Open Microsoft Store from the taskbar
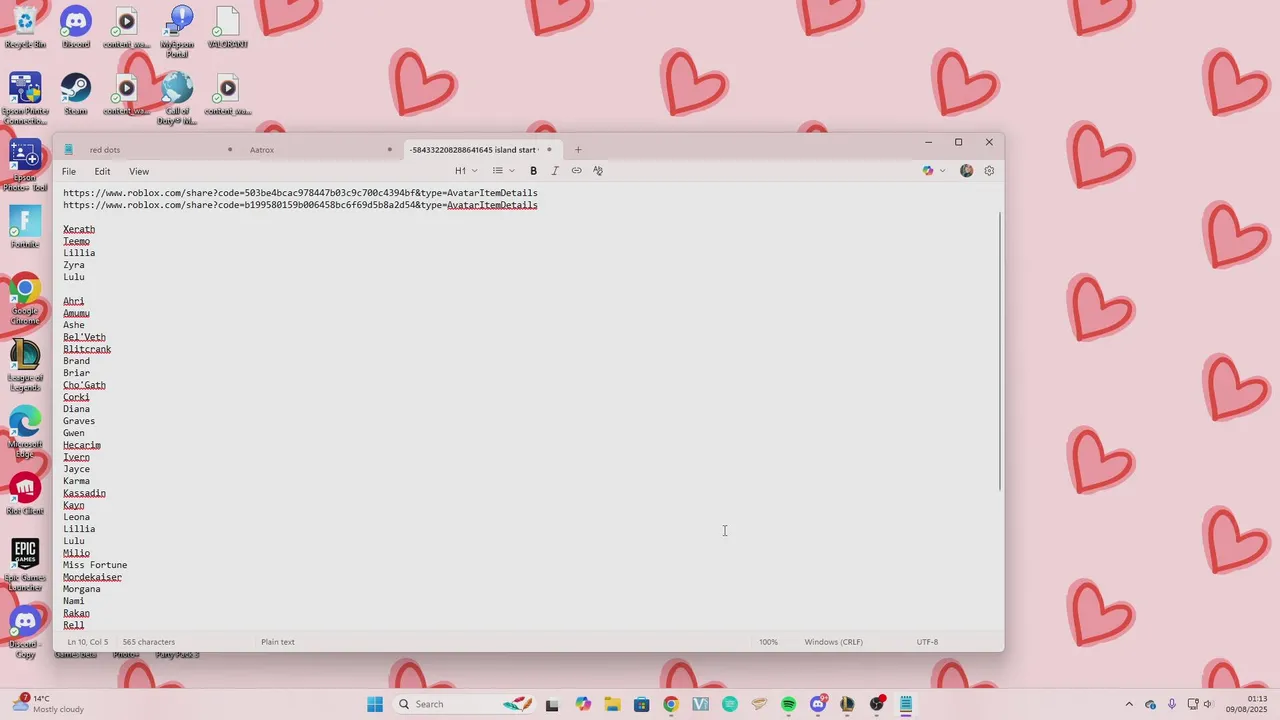 (x=642, y=704)
